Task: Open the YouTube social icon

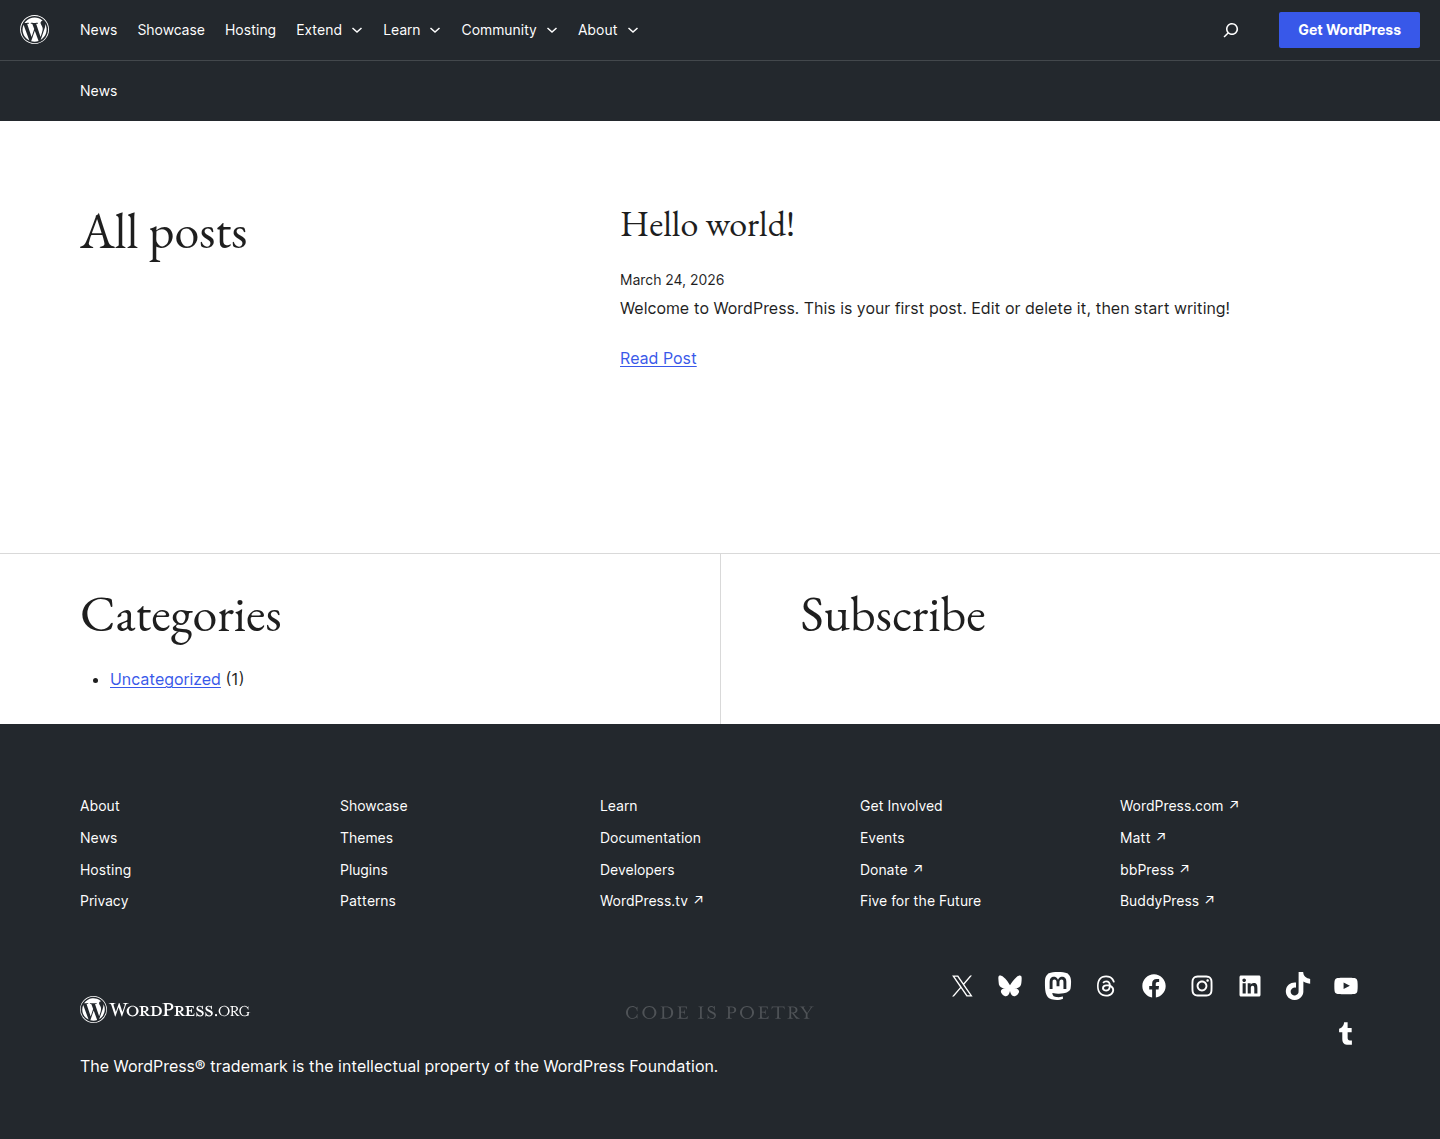Action: [1346, 986]
